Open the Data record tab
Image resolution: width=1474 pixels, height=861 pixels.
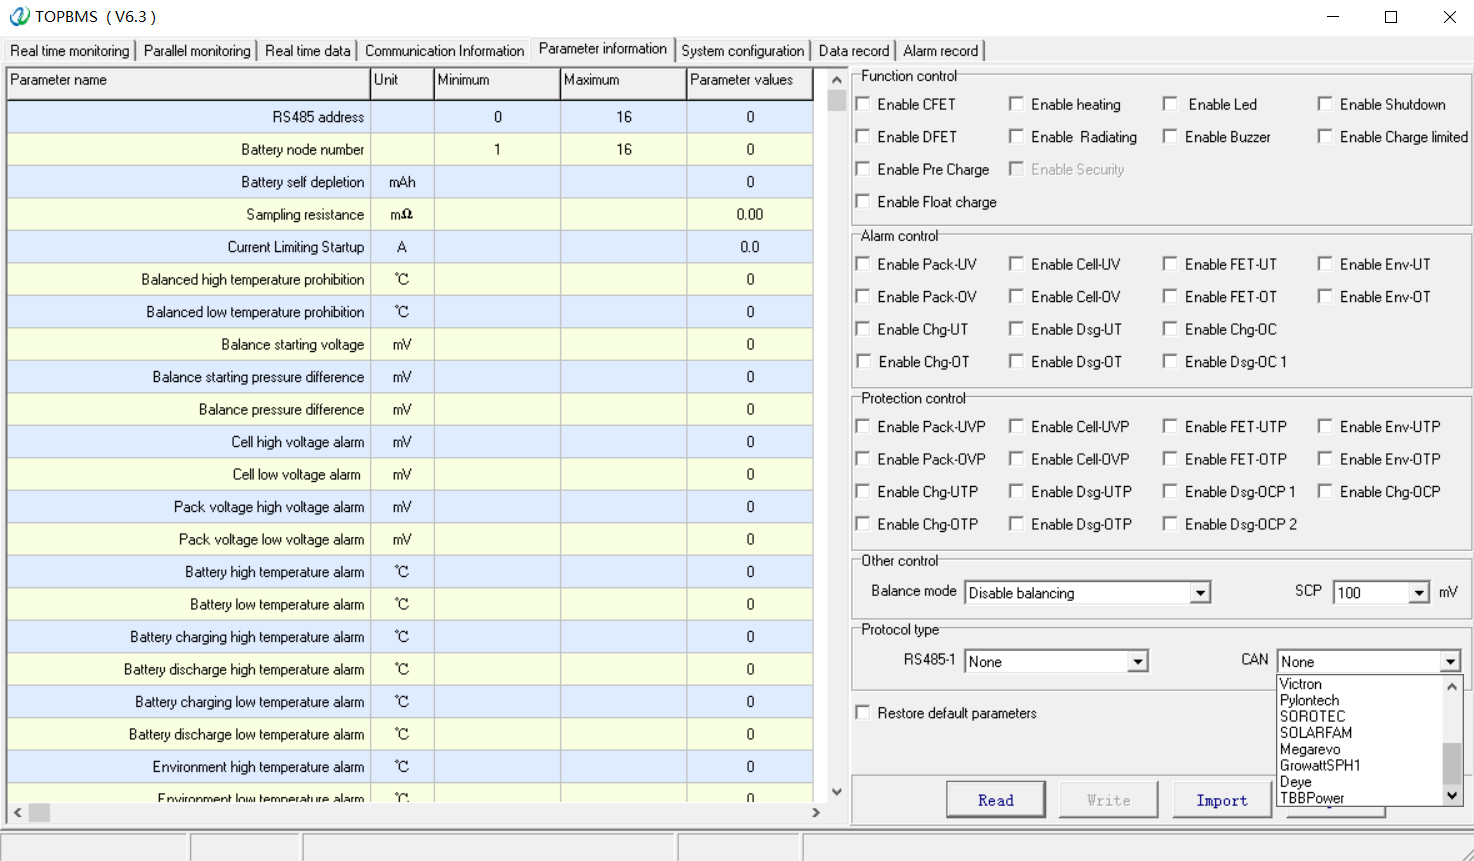[x=854, y=51]
